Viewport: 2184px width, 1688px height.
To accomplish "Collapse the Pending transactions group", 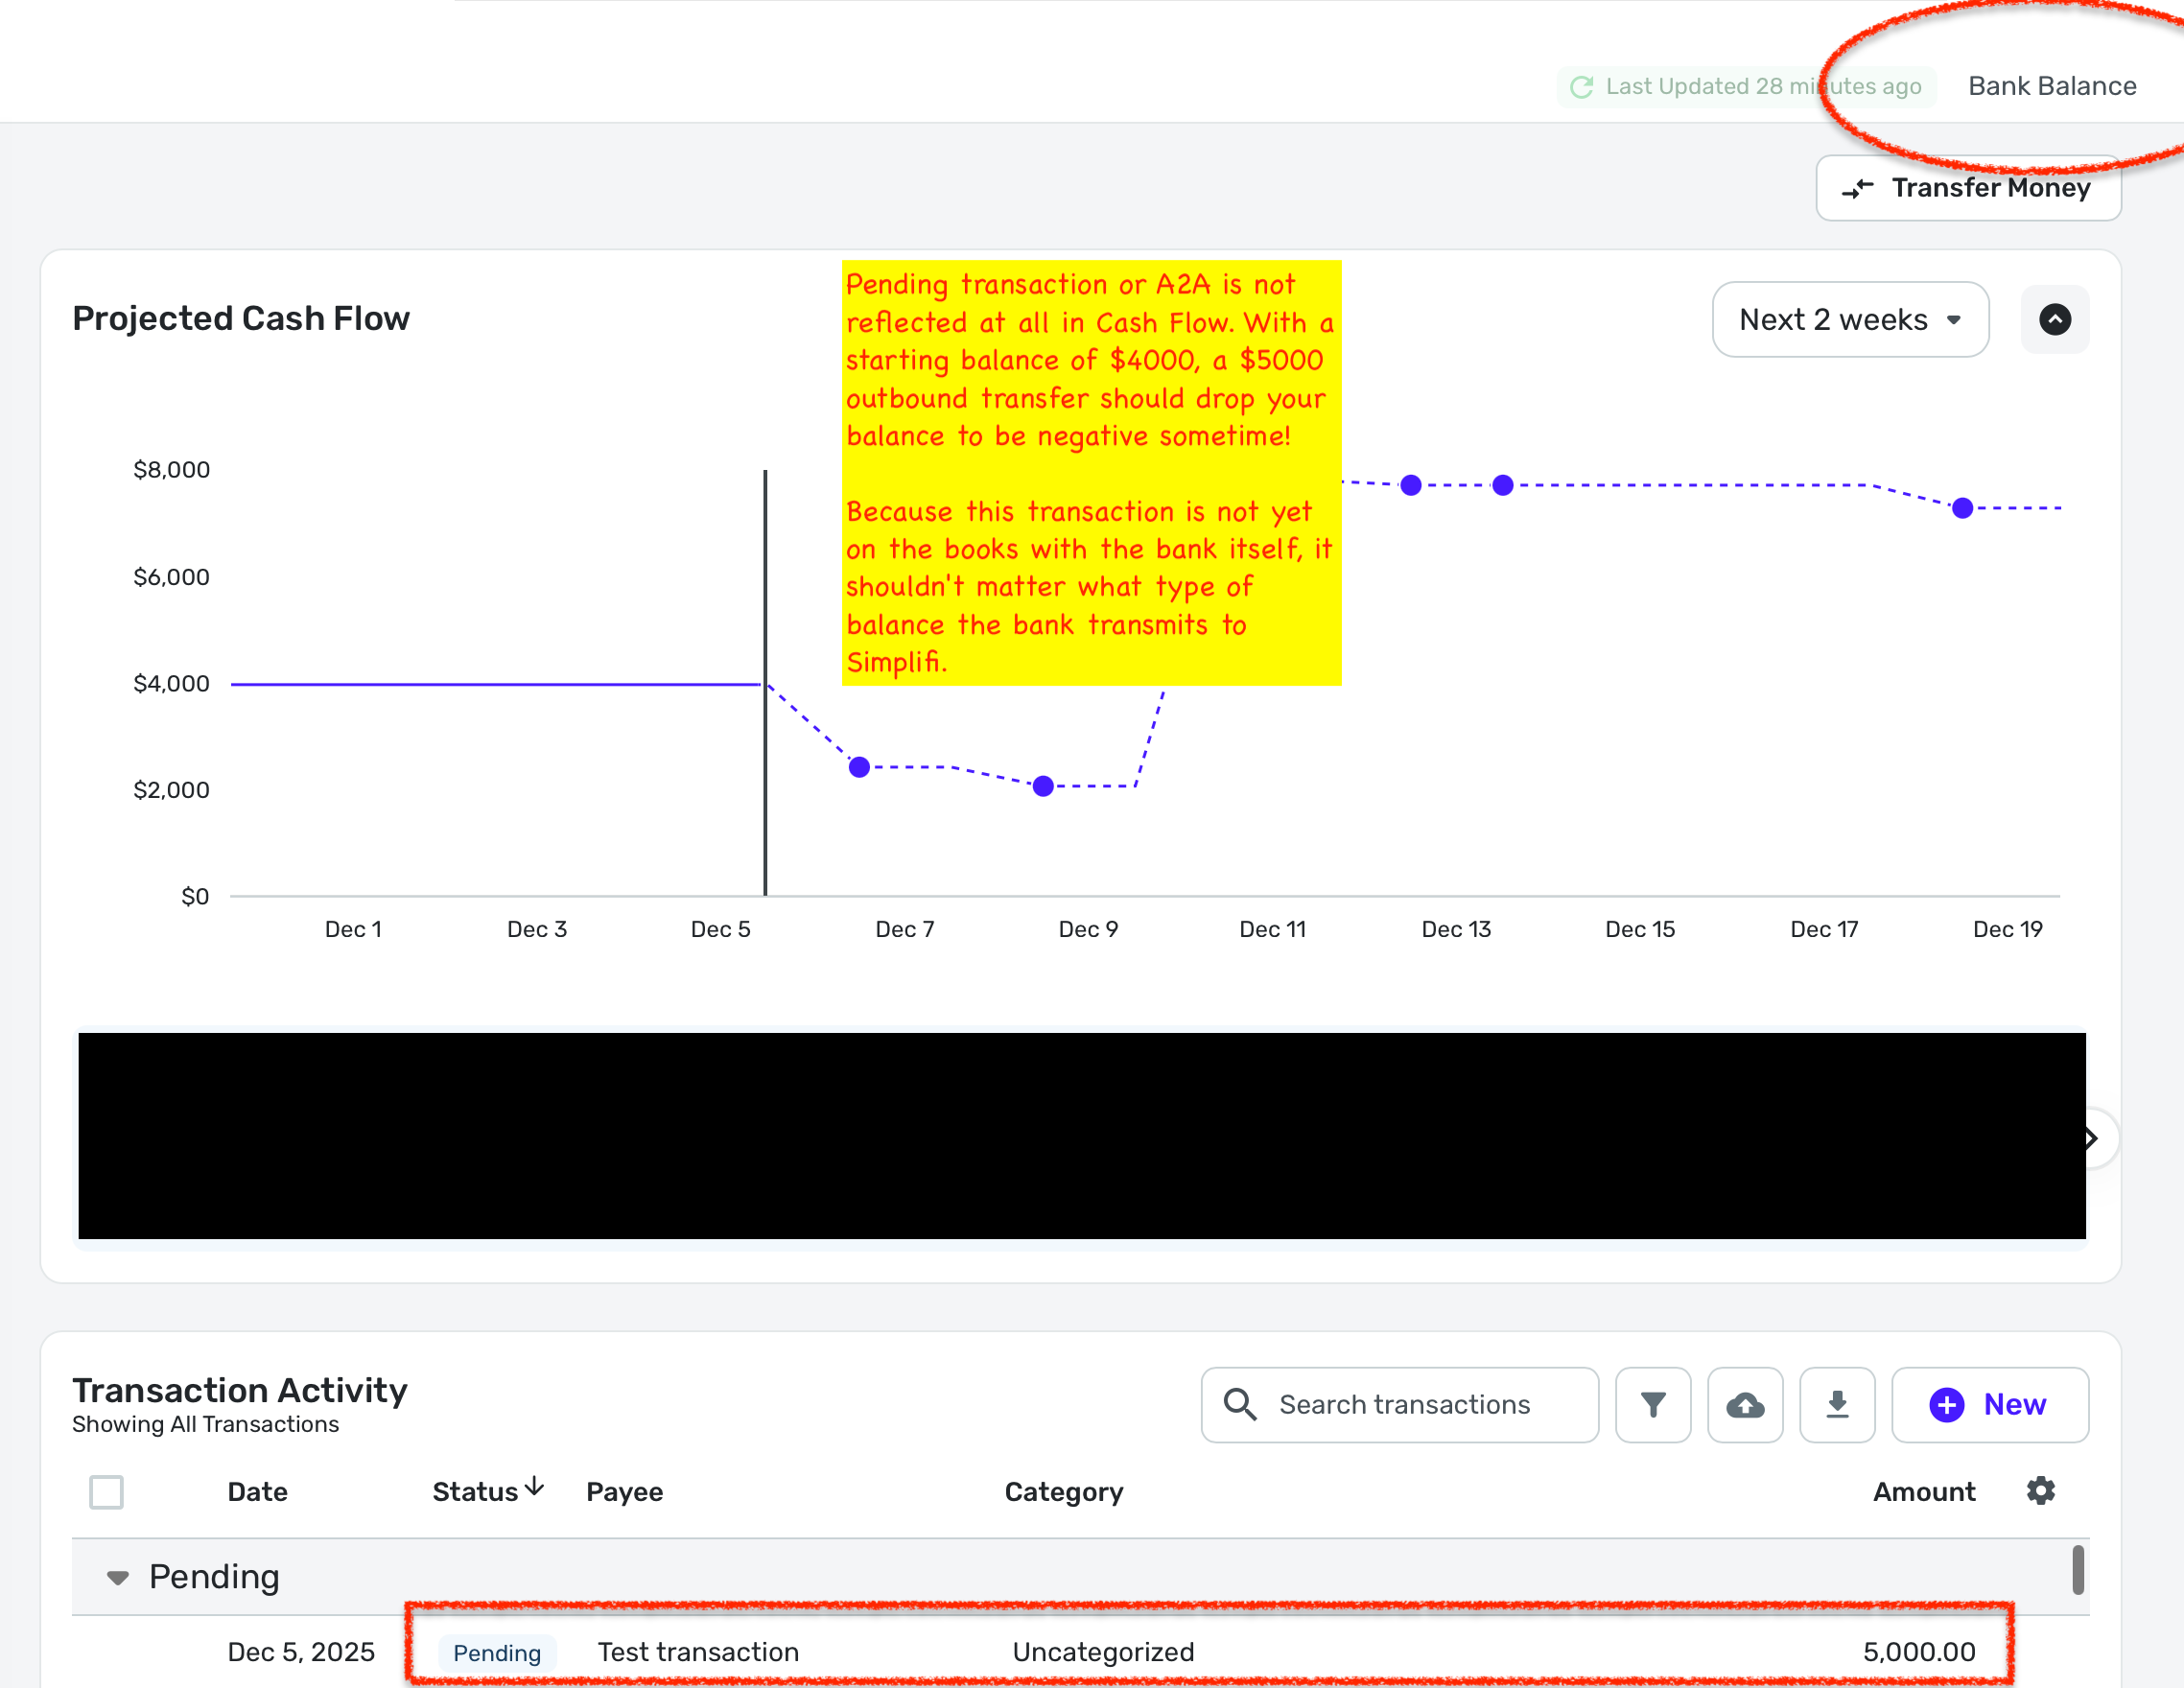I will tap(118, 1577).
